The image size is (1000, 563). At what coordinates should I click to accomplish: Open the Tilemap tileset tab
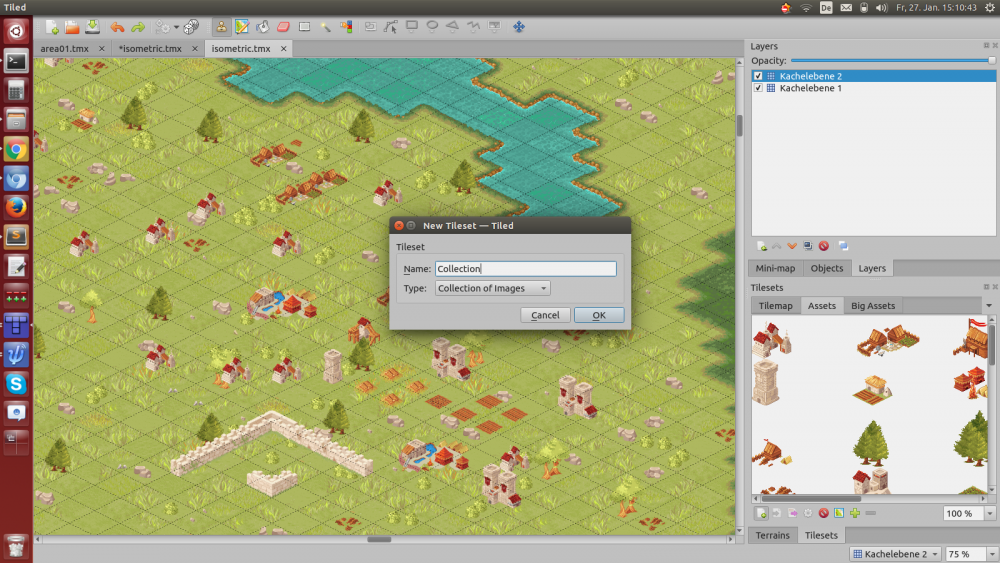point(776,305)
